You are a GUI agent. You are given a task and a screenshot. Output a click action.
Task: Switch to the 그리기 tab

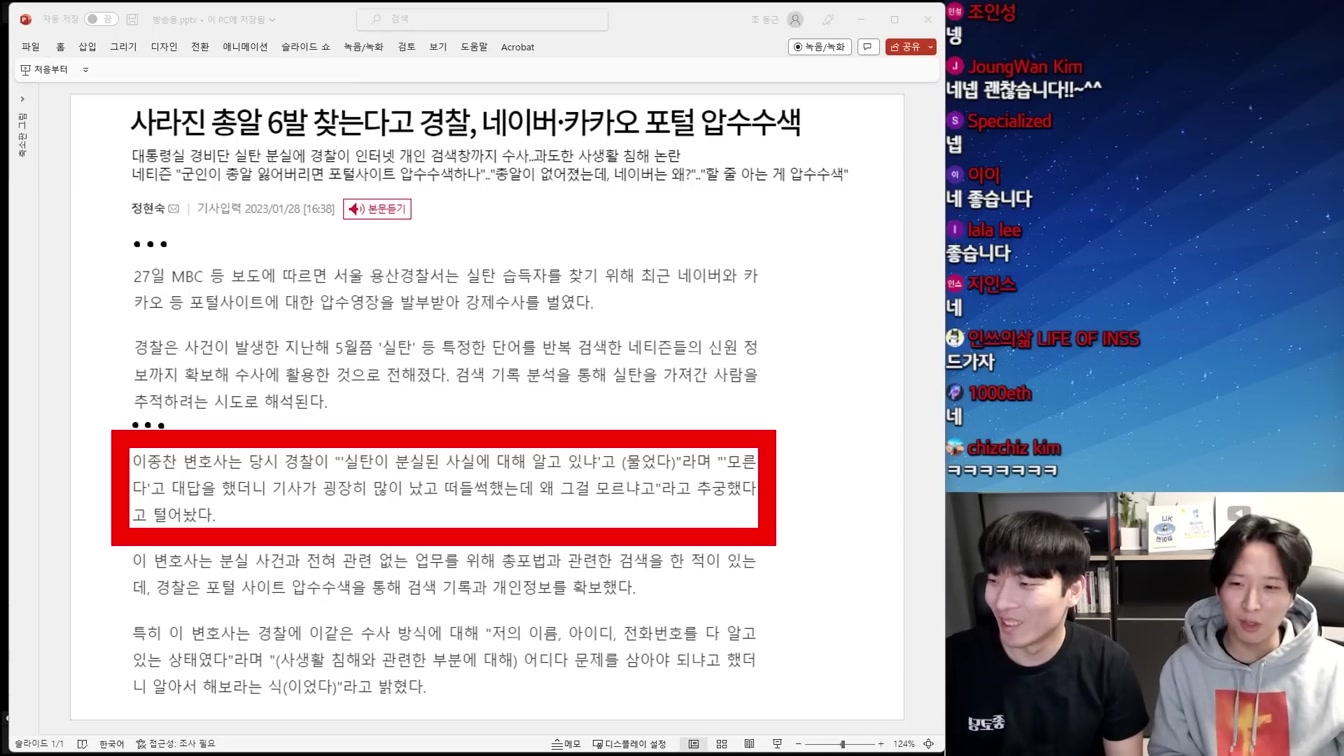coord(123,47)
